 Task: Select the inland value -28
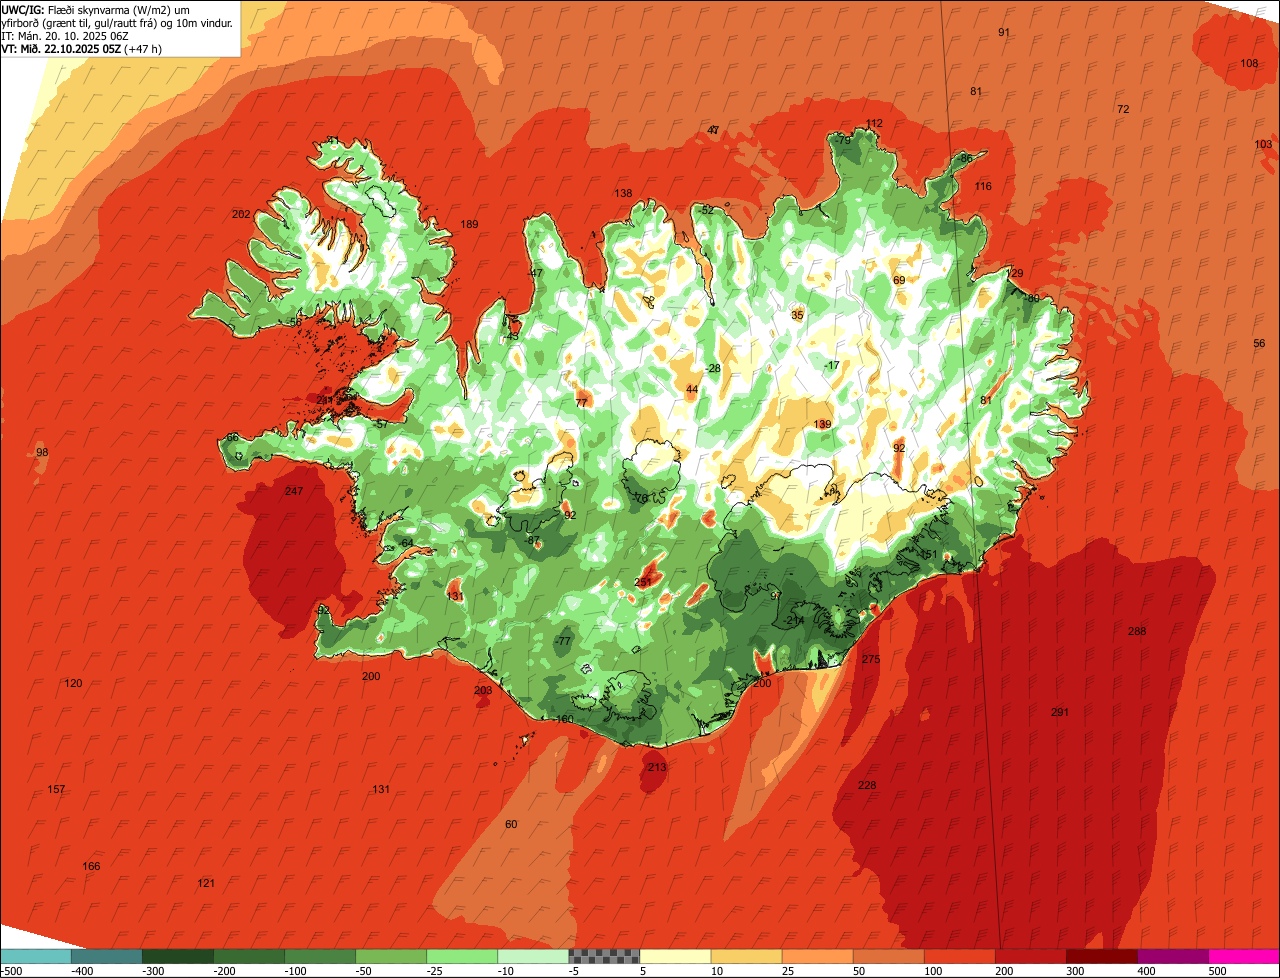coord(713,368)
